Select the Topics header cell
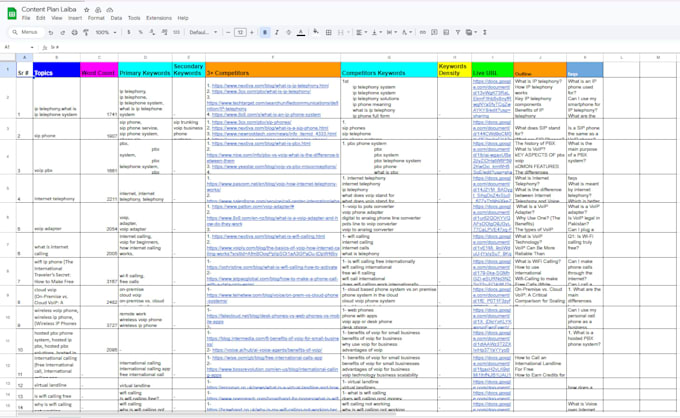Viewport: 680px width, 418px height. point(57,70)
